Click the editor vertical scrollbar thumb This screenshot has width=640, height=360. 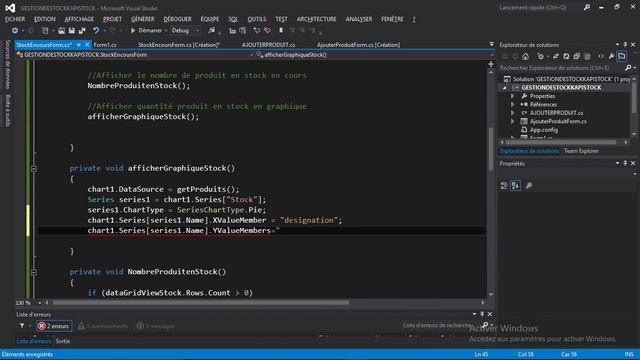pos(491,149)
